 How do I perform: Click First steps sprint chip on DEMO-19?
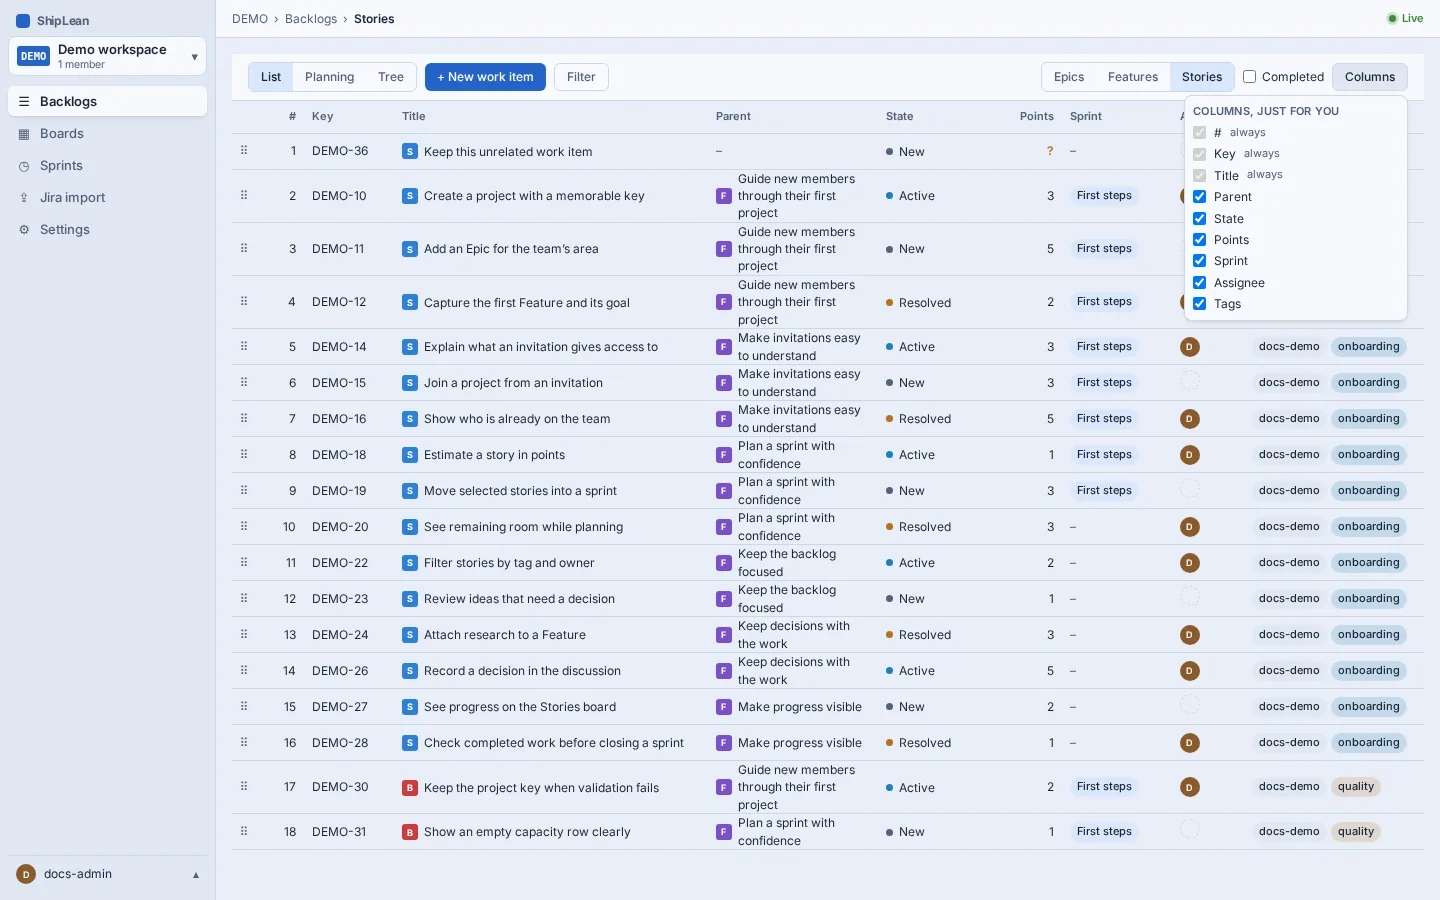click(x=1104, y=491)
